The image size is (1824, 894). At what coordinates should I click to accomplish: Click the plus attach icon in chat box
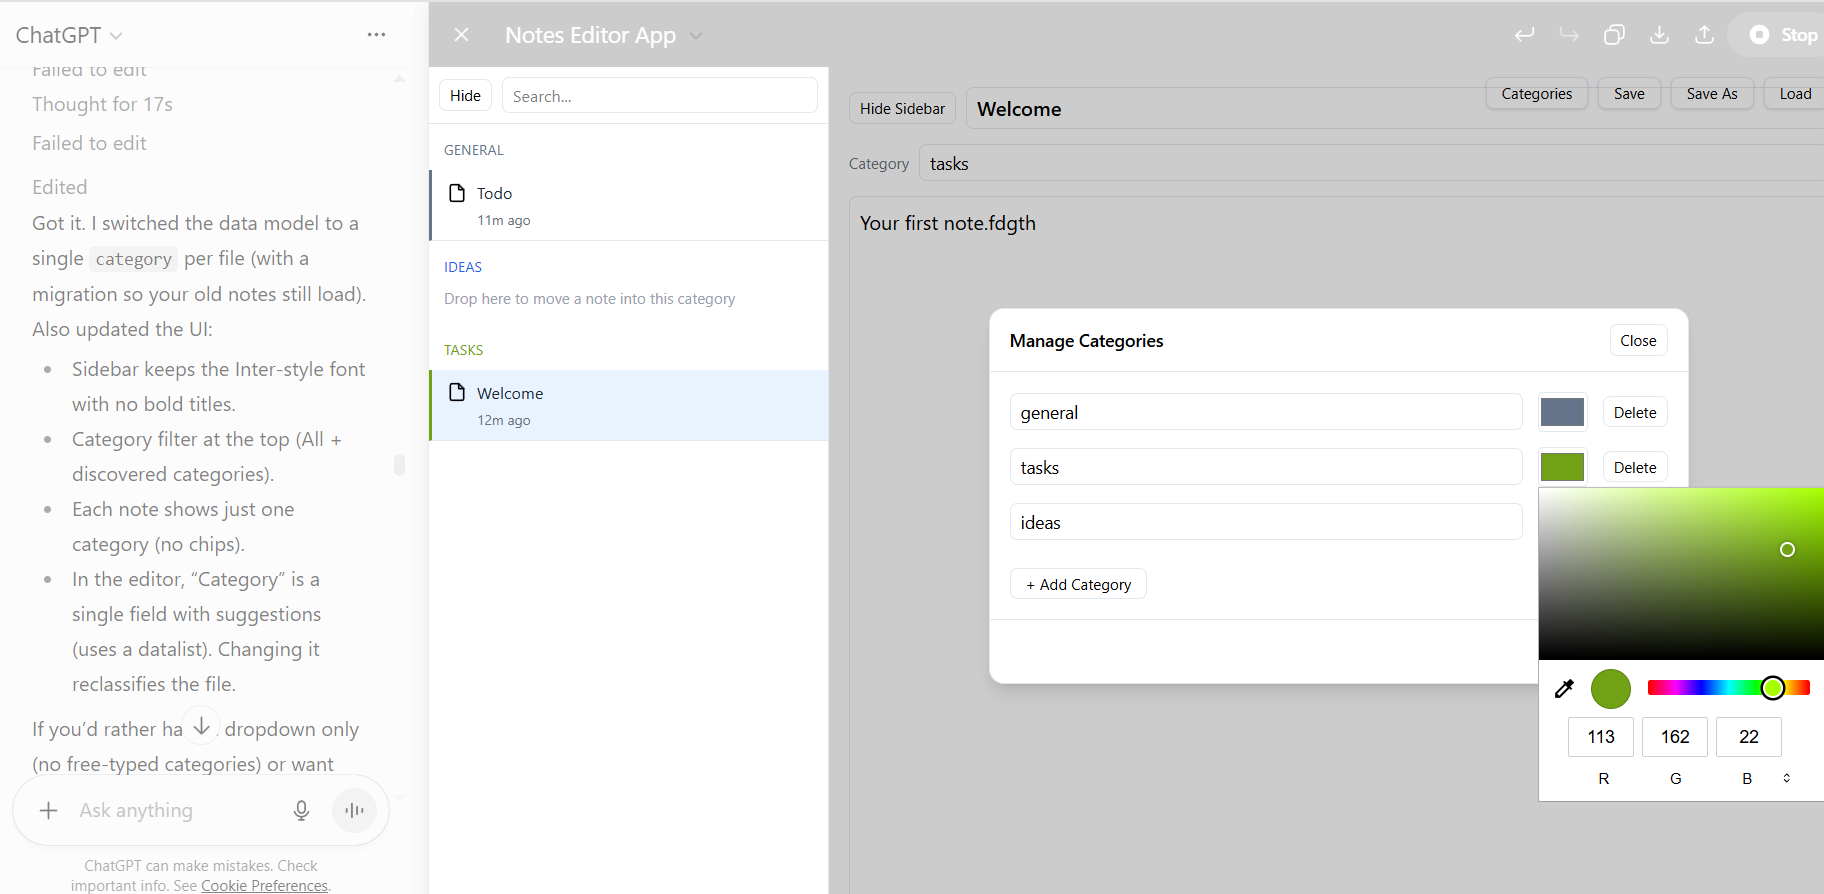point(48,810)
